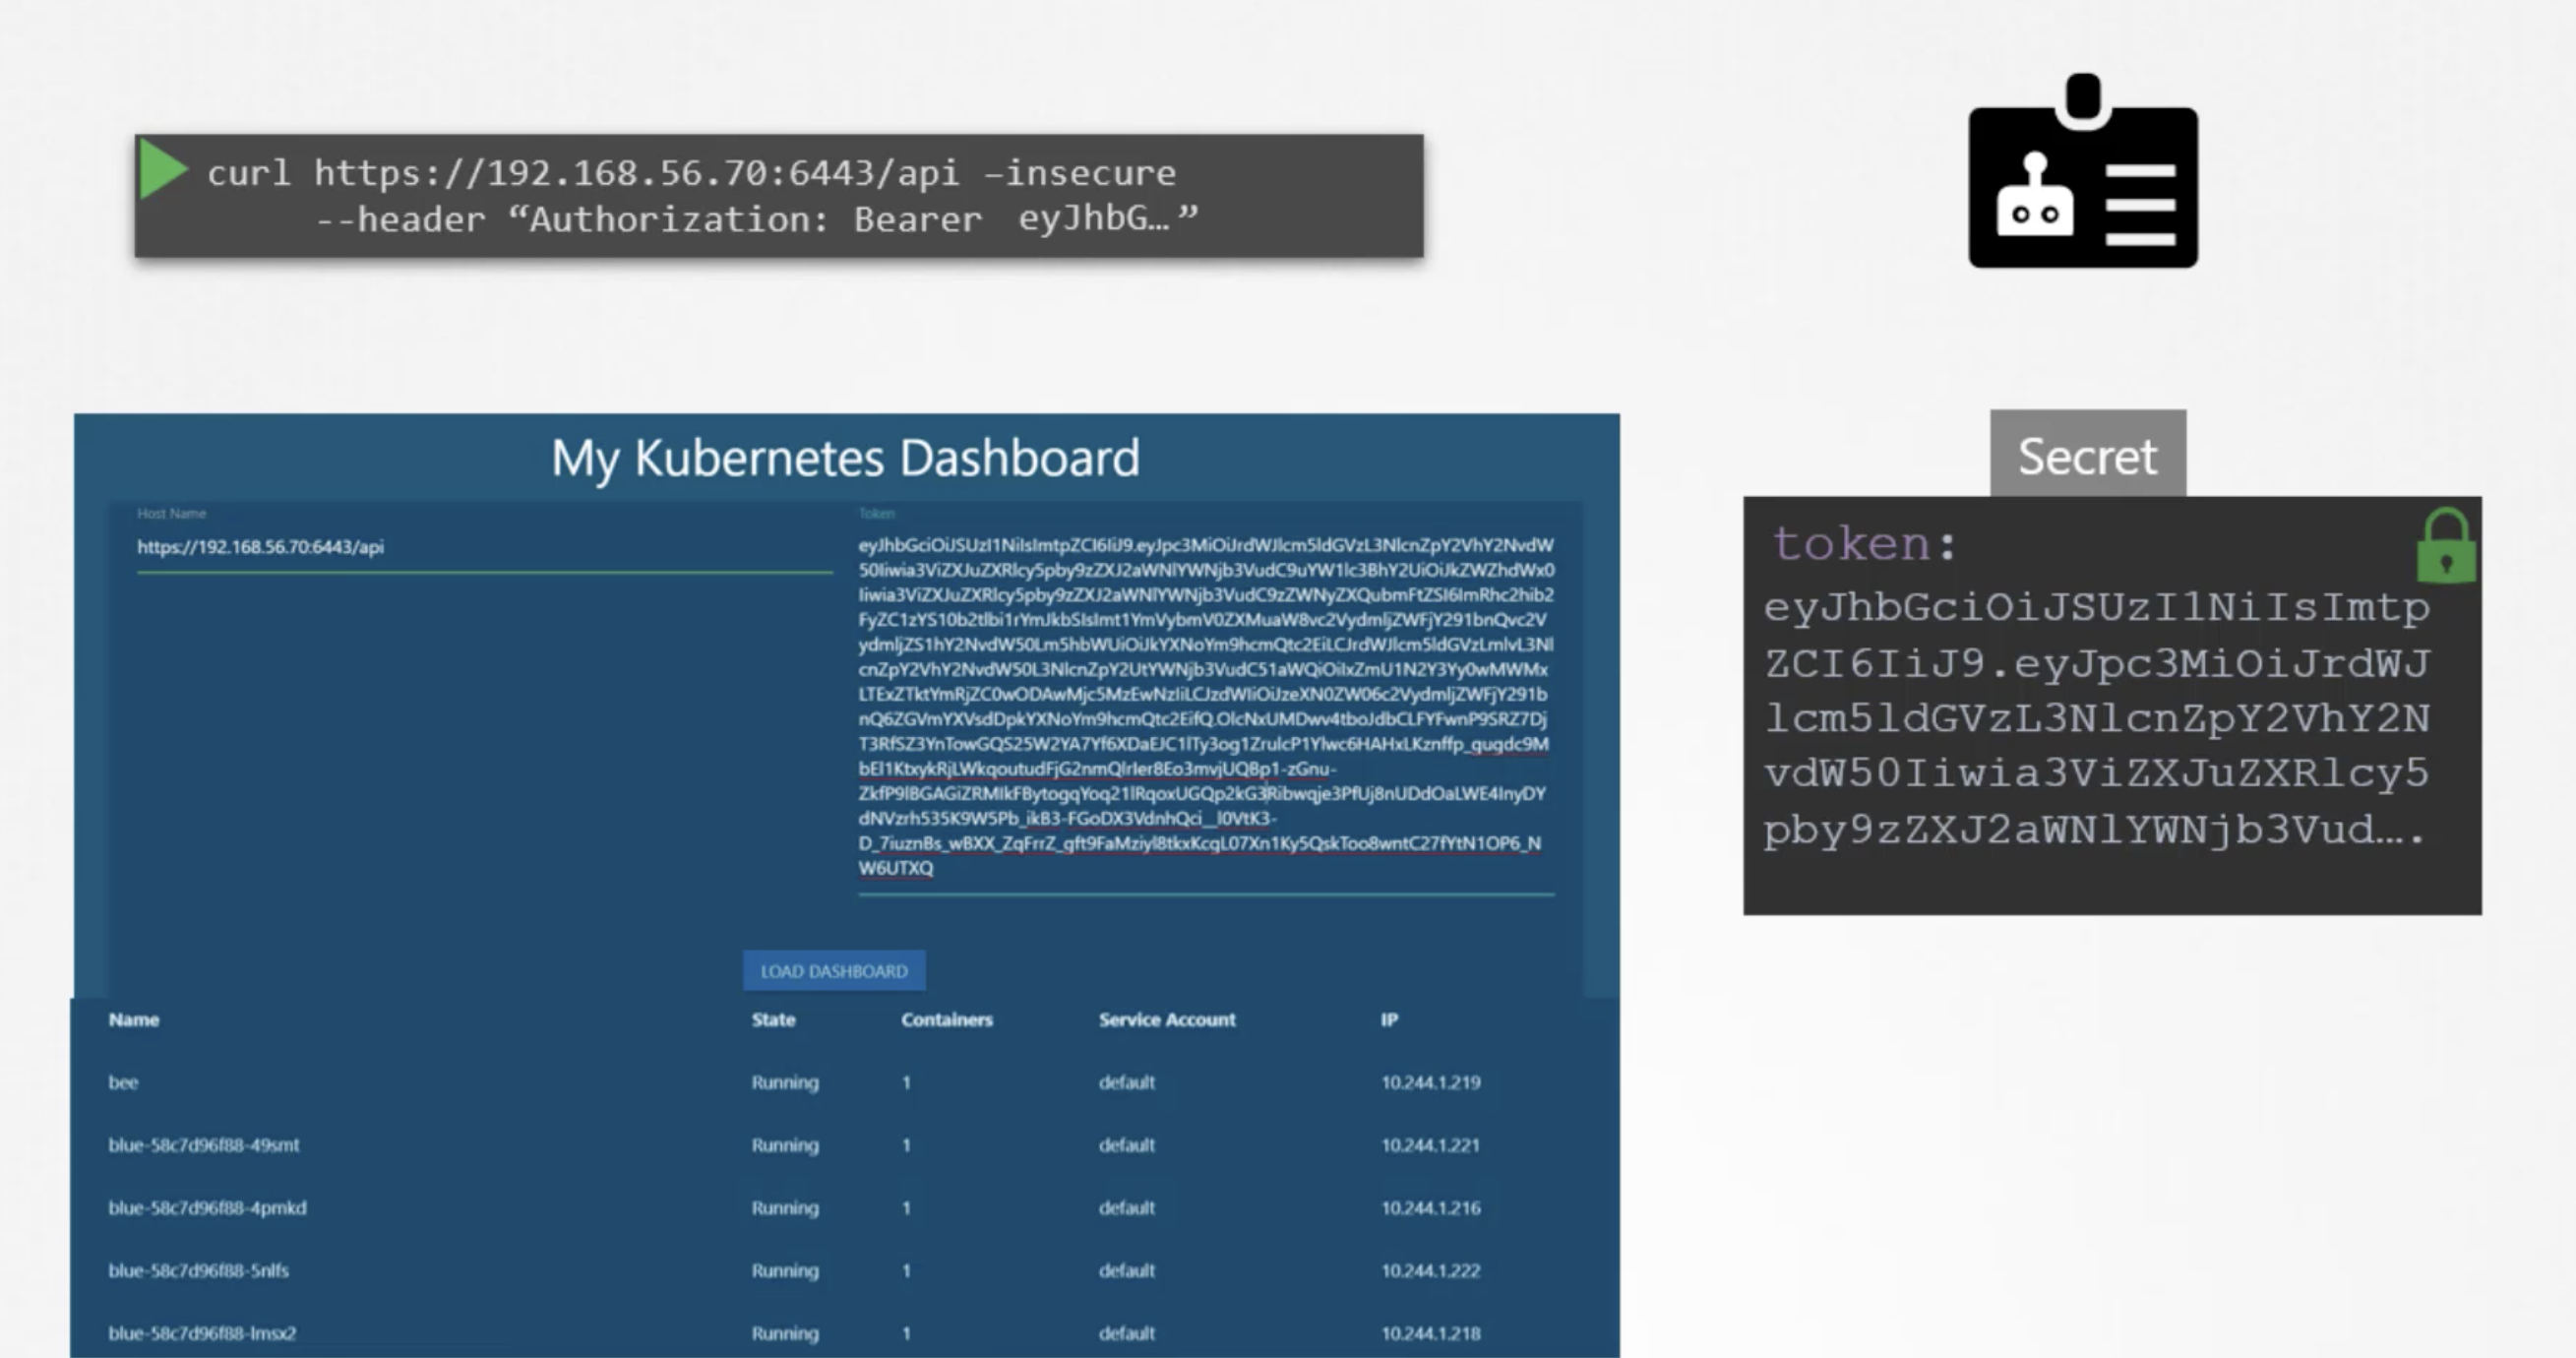Click the green padlock on the secret box
The width and height of the screenshot is (2576, 1358).
(2446, 545)
